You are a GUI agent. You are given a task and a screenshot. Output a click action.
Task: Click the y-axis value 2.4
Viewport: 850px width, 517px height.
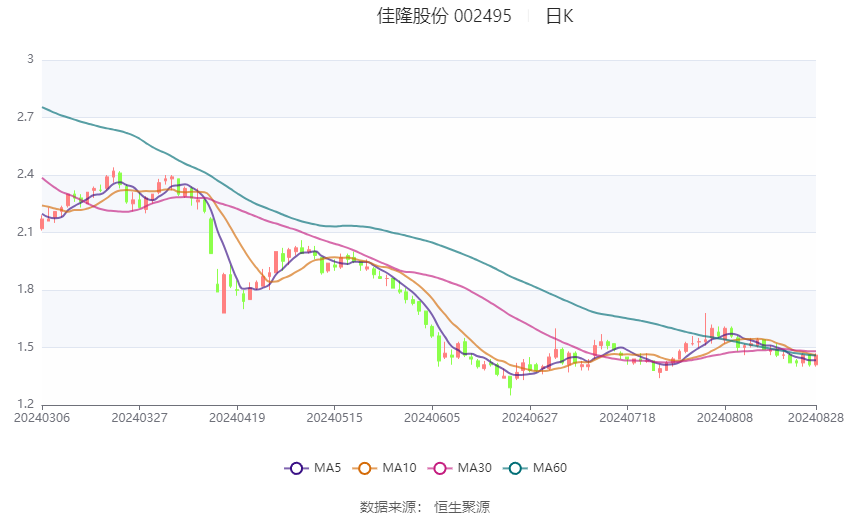click(x=25, y=174)
